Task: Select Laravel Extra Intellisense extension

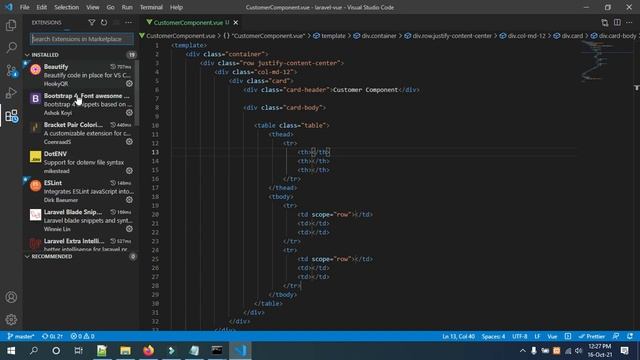Action: click(x=81, y=244)
